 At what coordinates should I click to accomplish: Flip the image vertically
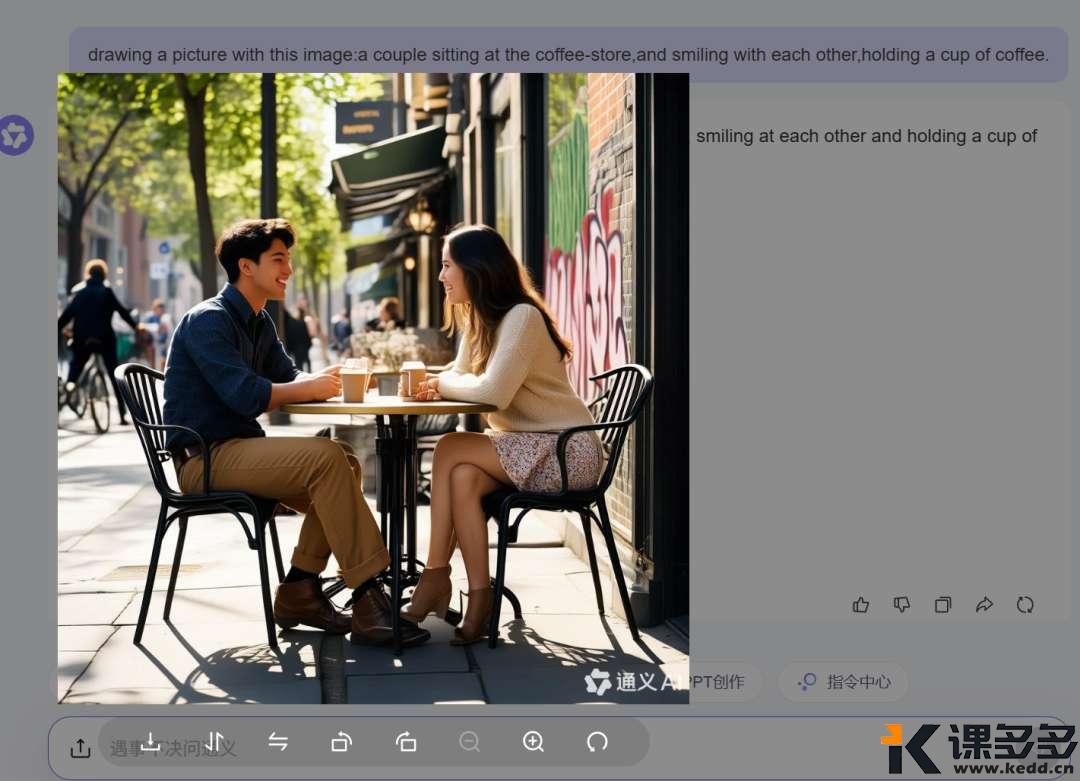(x=214, y=741)
